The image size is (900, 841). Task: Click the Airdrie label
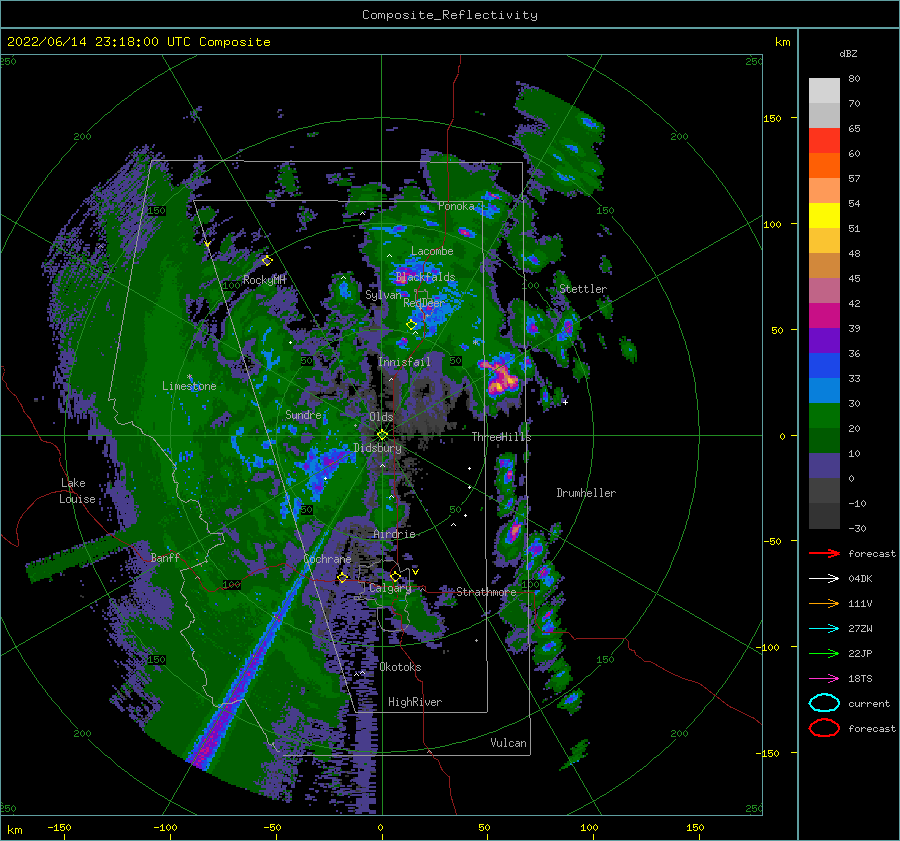pos(394,534)
